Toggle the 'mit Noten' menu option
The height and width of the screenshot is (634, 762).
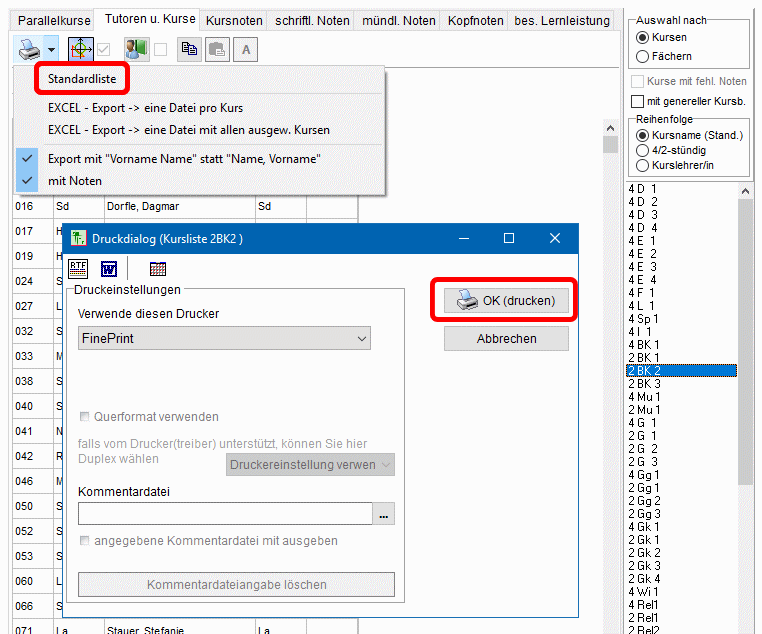pyautogui.click(x=74, y=181)
